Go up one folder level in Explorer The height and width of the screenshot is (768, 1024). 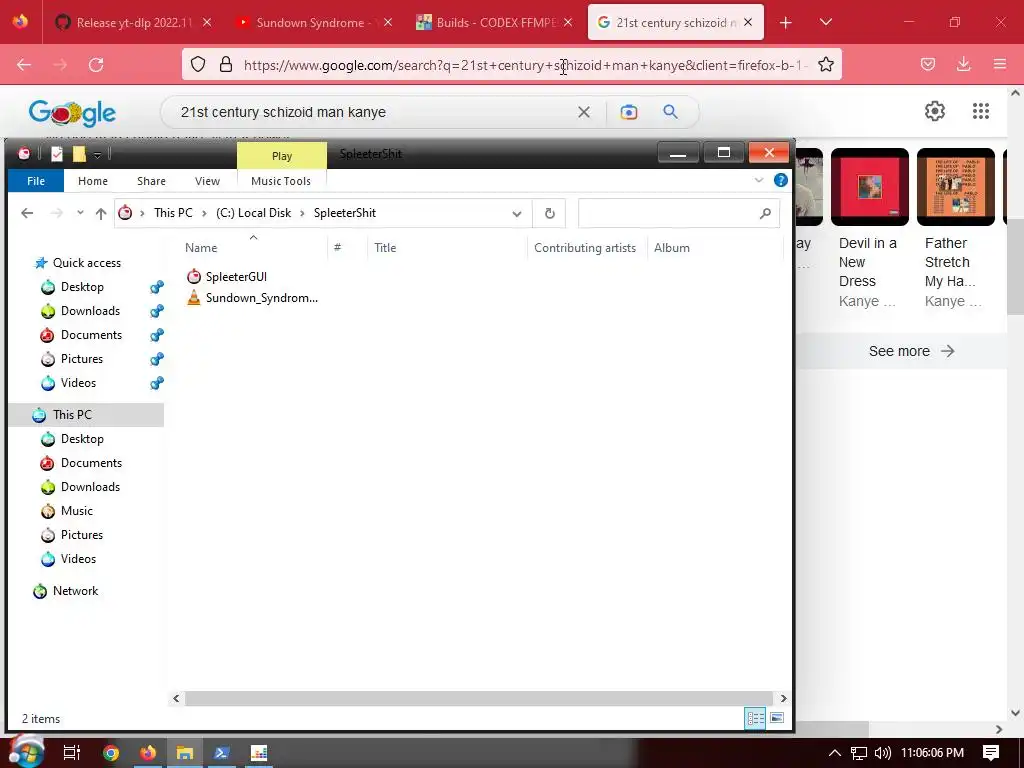click(101, 214)
